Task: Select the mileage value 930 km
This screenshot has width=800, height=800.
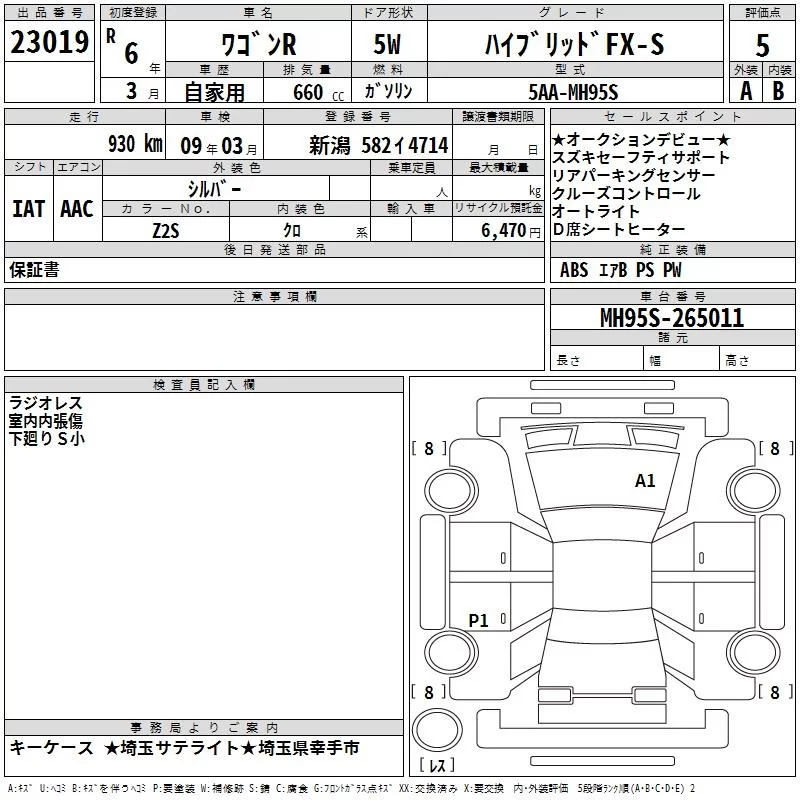Action: 135,144
